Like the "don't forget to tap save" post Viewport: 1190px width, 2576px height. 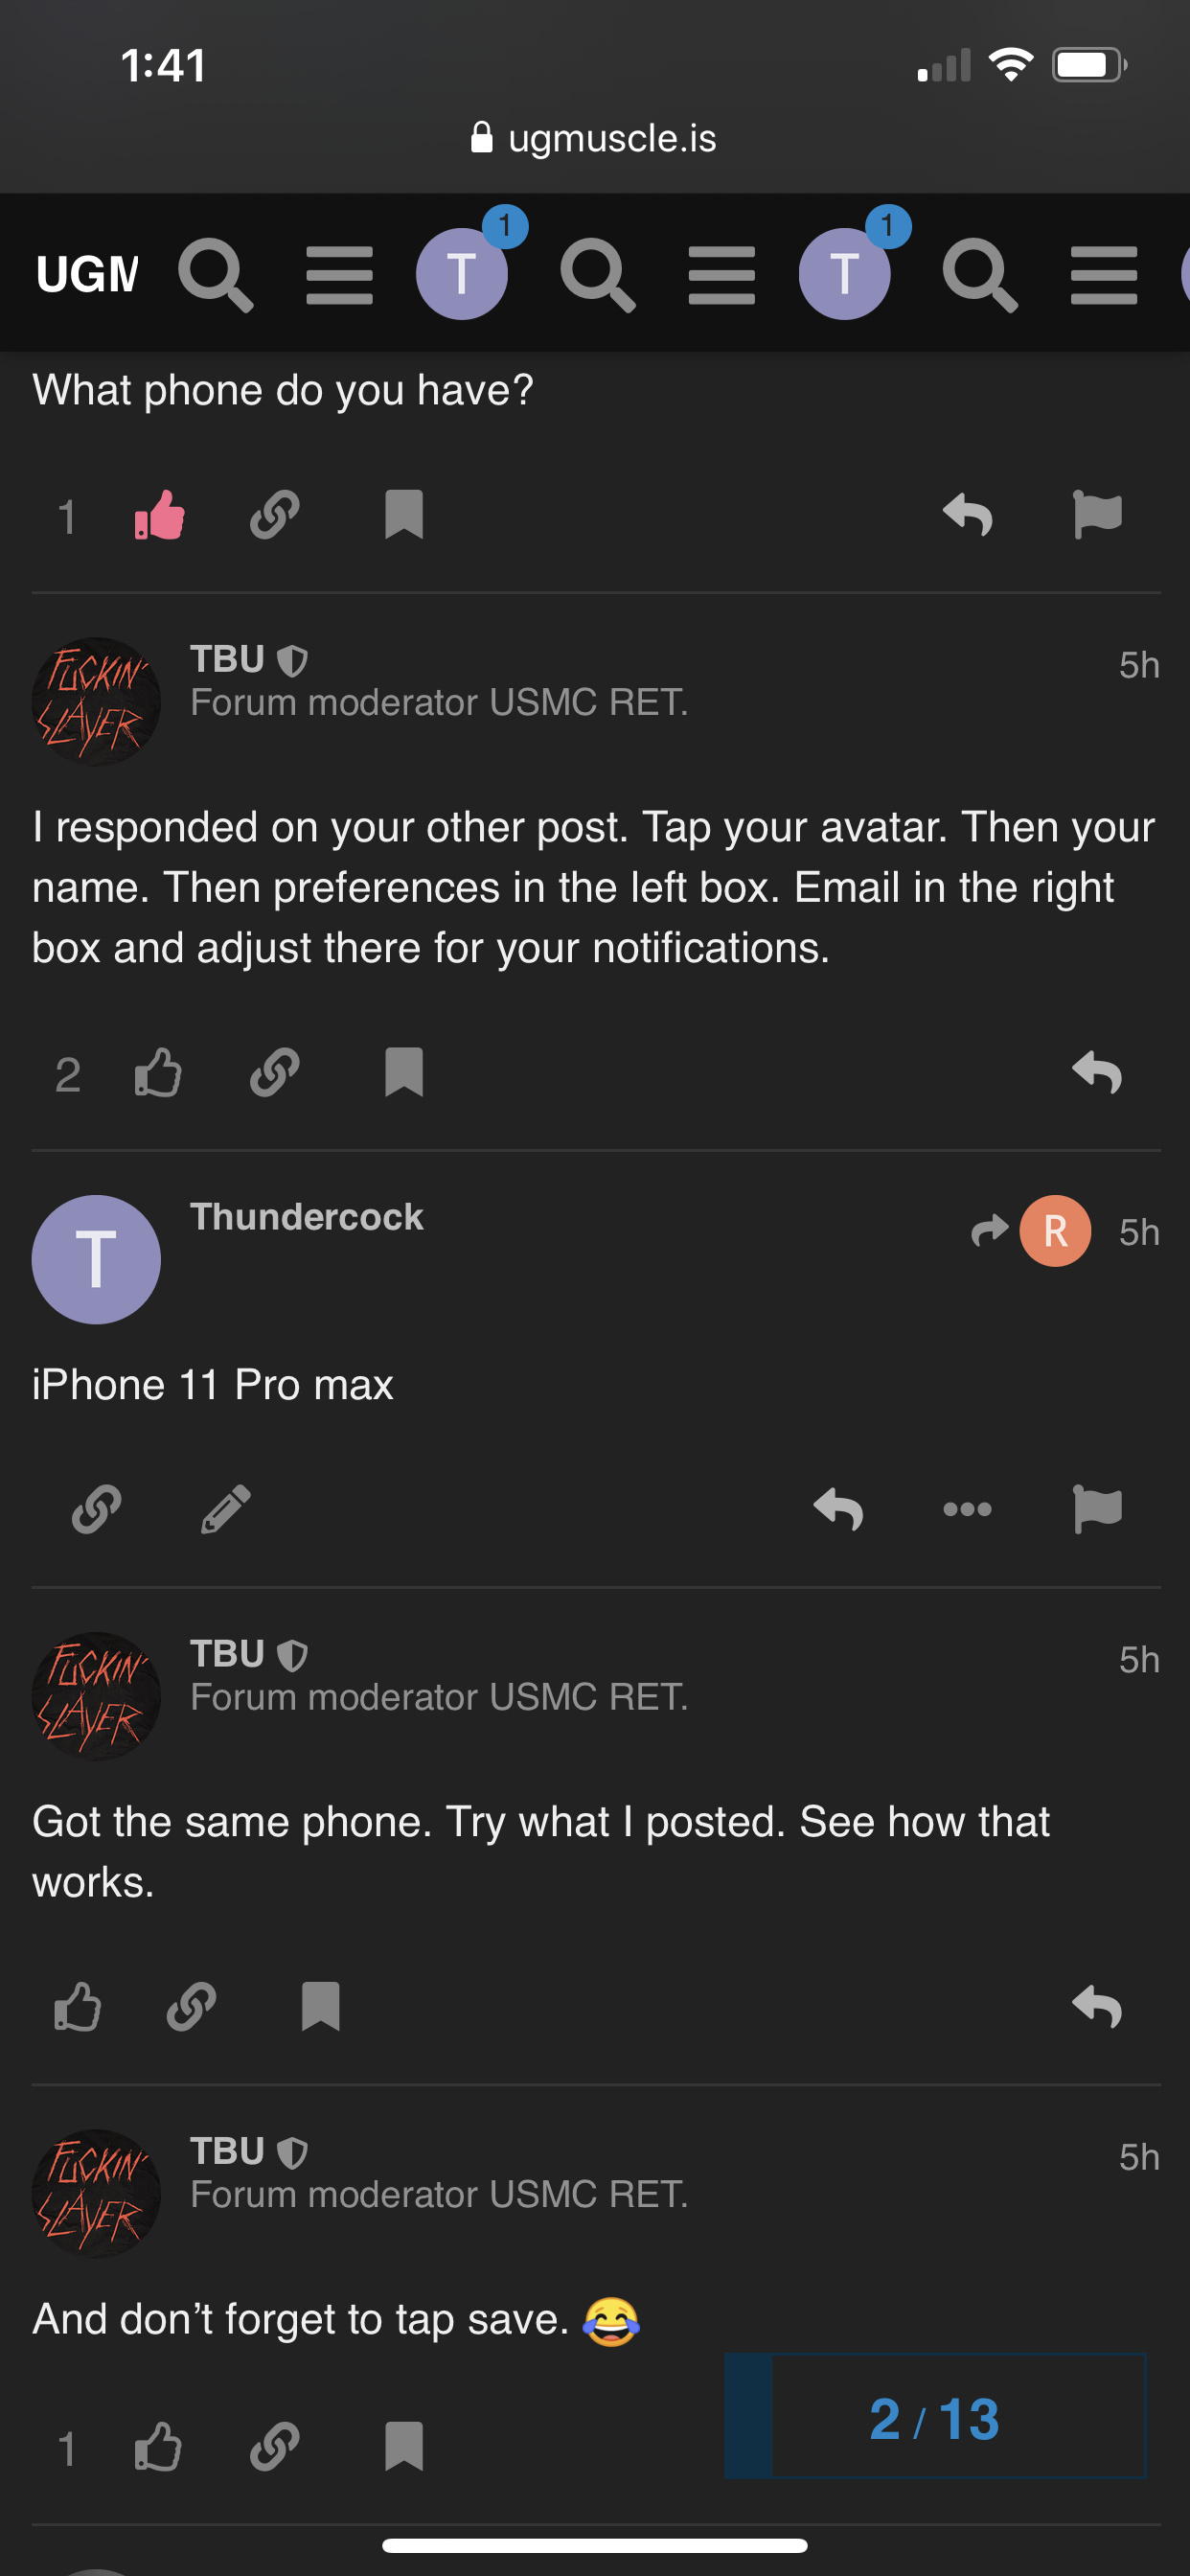tap(158, 2447)
